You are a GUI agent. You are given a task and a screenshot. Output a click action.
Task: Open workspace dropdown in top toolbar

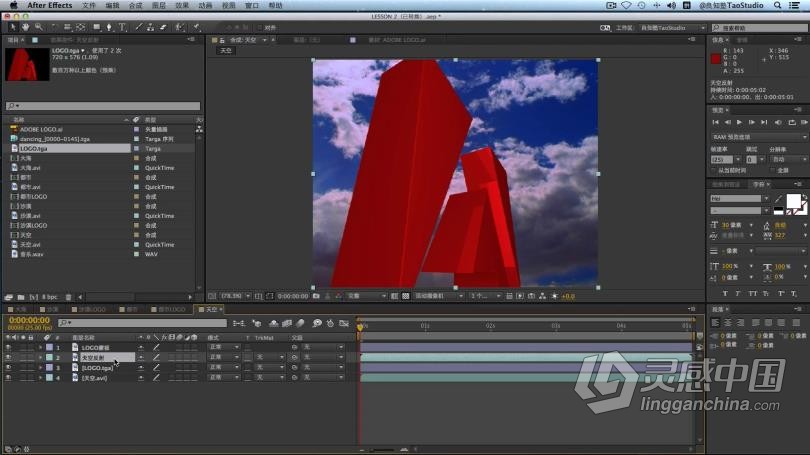click(x=672, y=27)
